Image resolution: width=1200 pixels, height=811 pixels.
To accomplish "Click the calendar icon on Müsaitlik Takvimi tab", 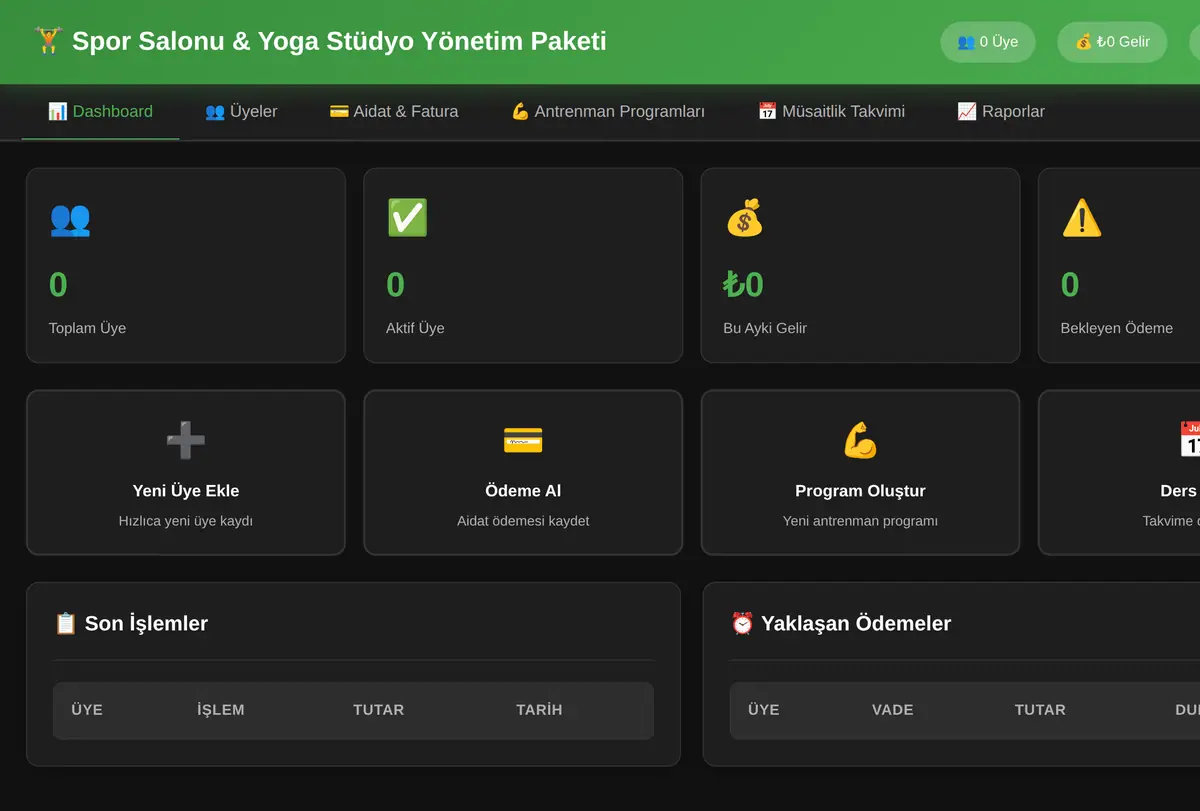I will pyautogui.click(x=767, y=112).
